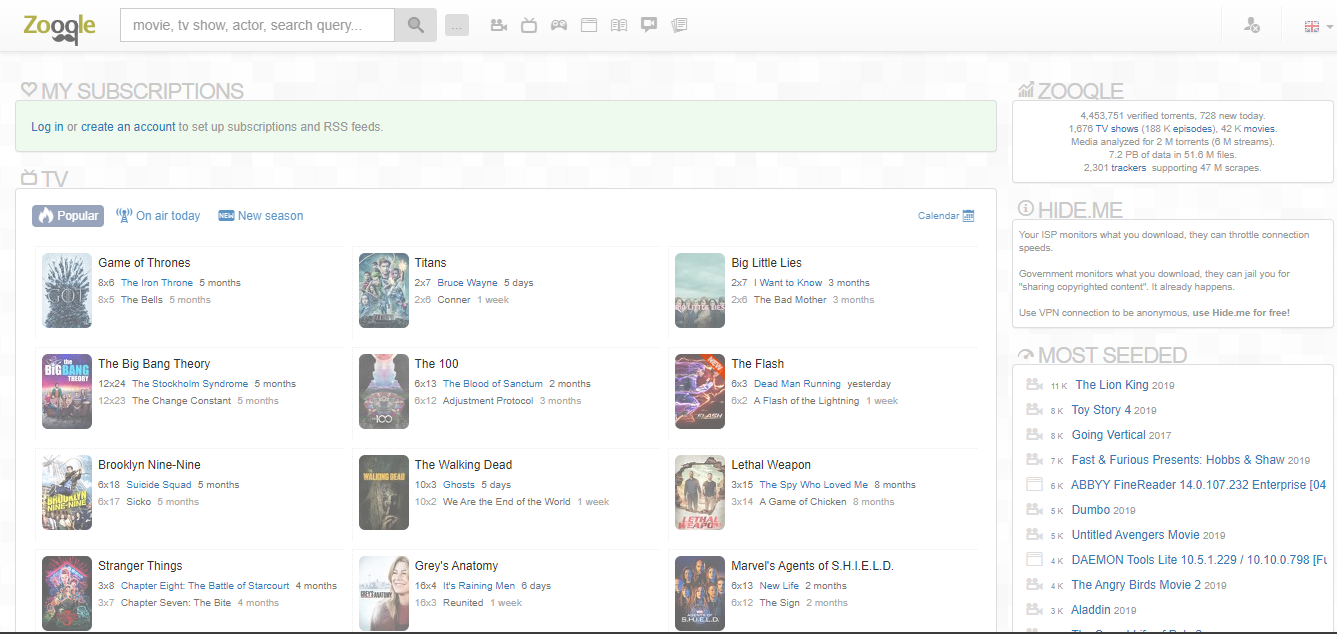Switch to On air today tab
The image size is (1337, 634).
pos(158,216)
